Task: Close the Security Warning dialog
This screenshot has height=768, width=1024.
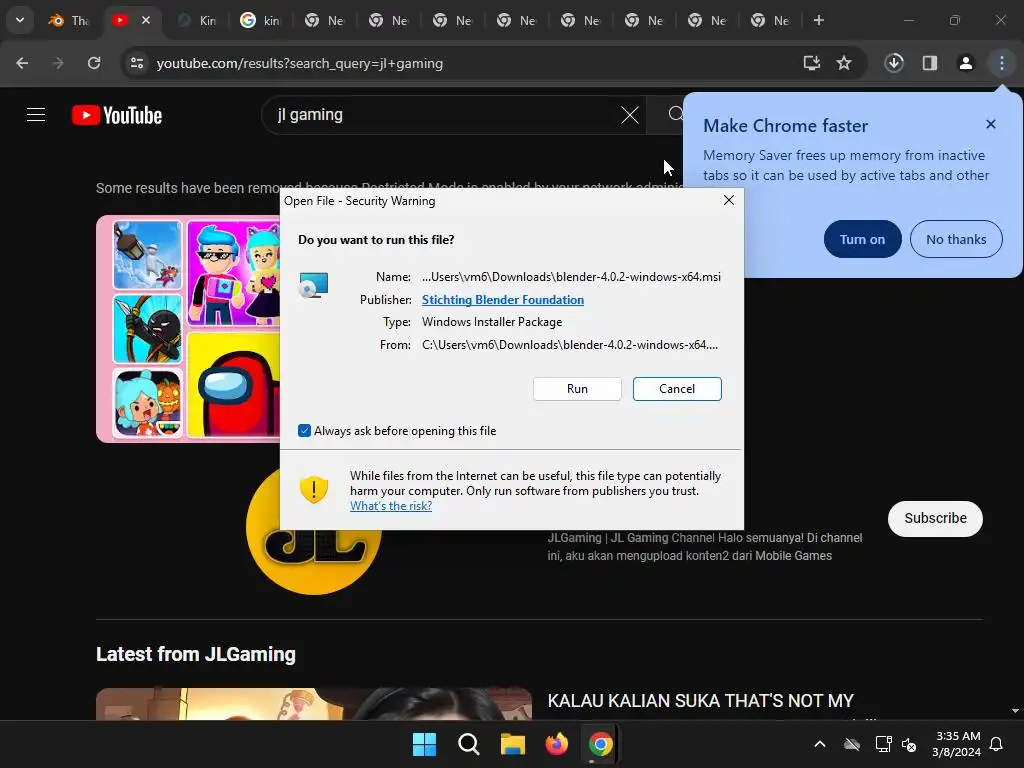Action: pyautogui.click(x=729, y=200)
